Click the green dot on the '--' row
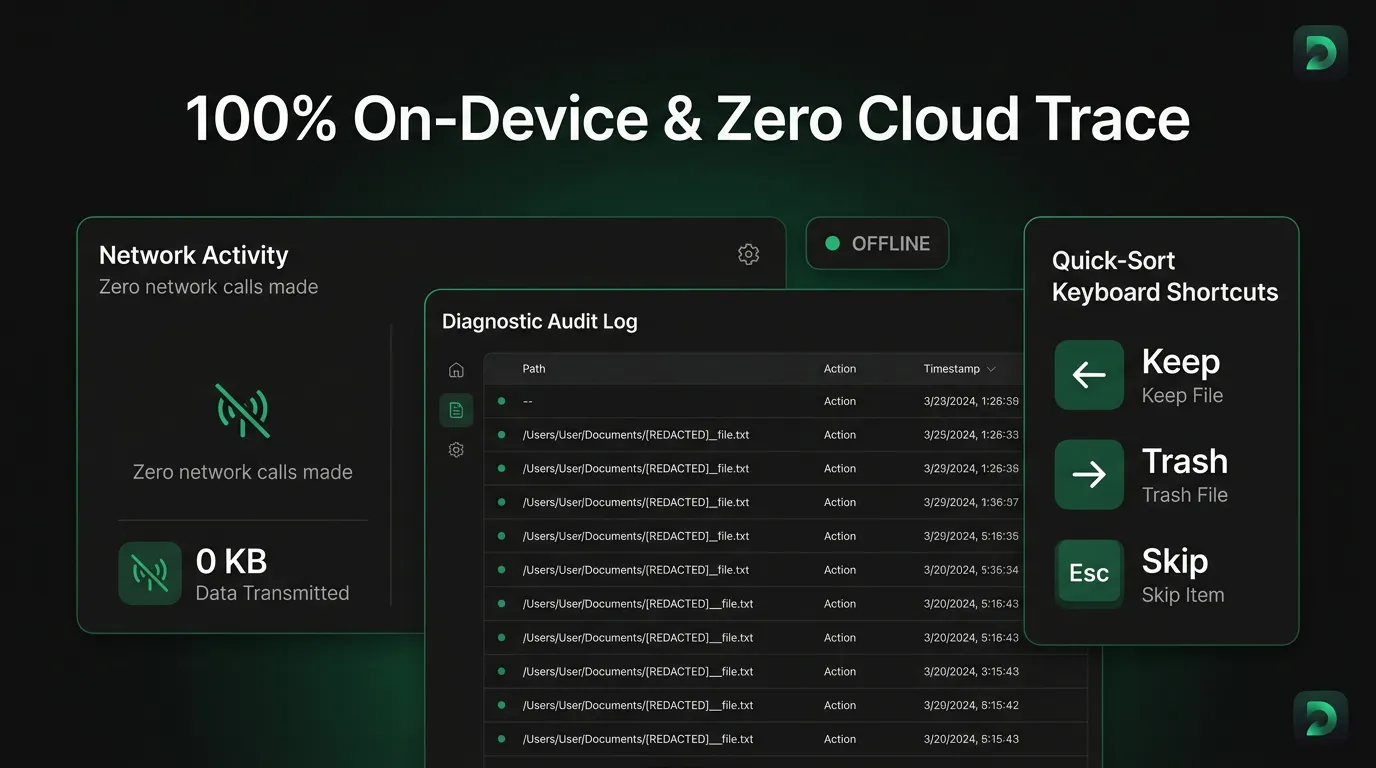 click(x=502, y=401)
